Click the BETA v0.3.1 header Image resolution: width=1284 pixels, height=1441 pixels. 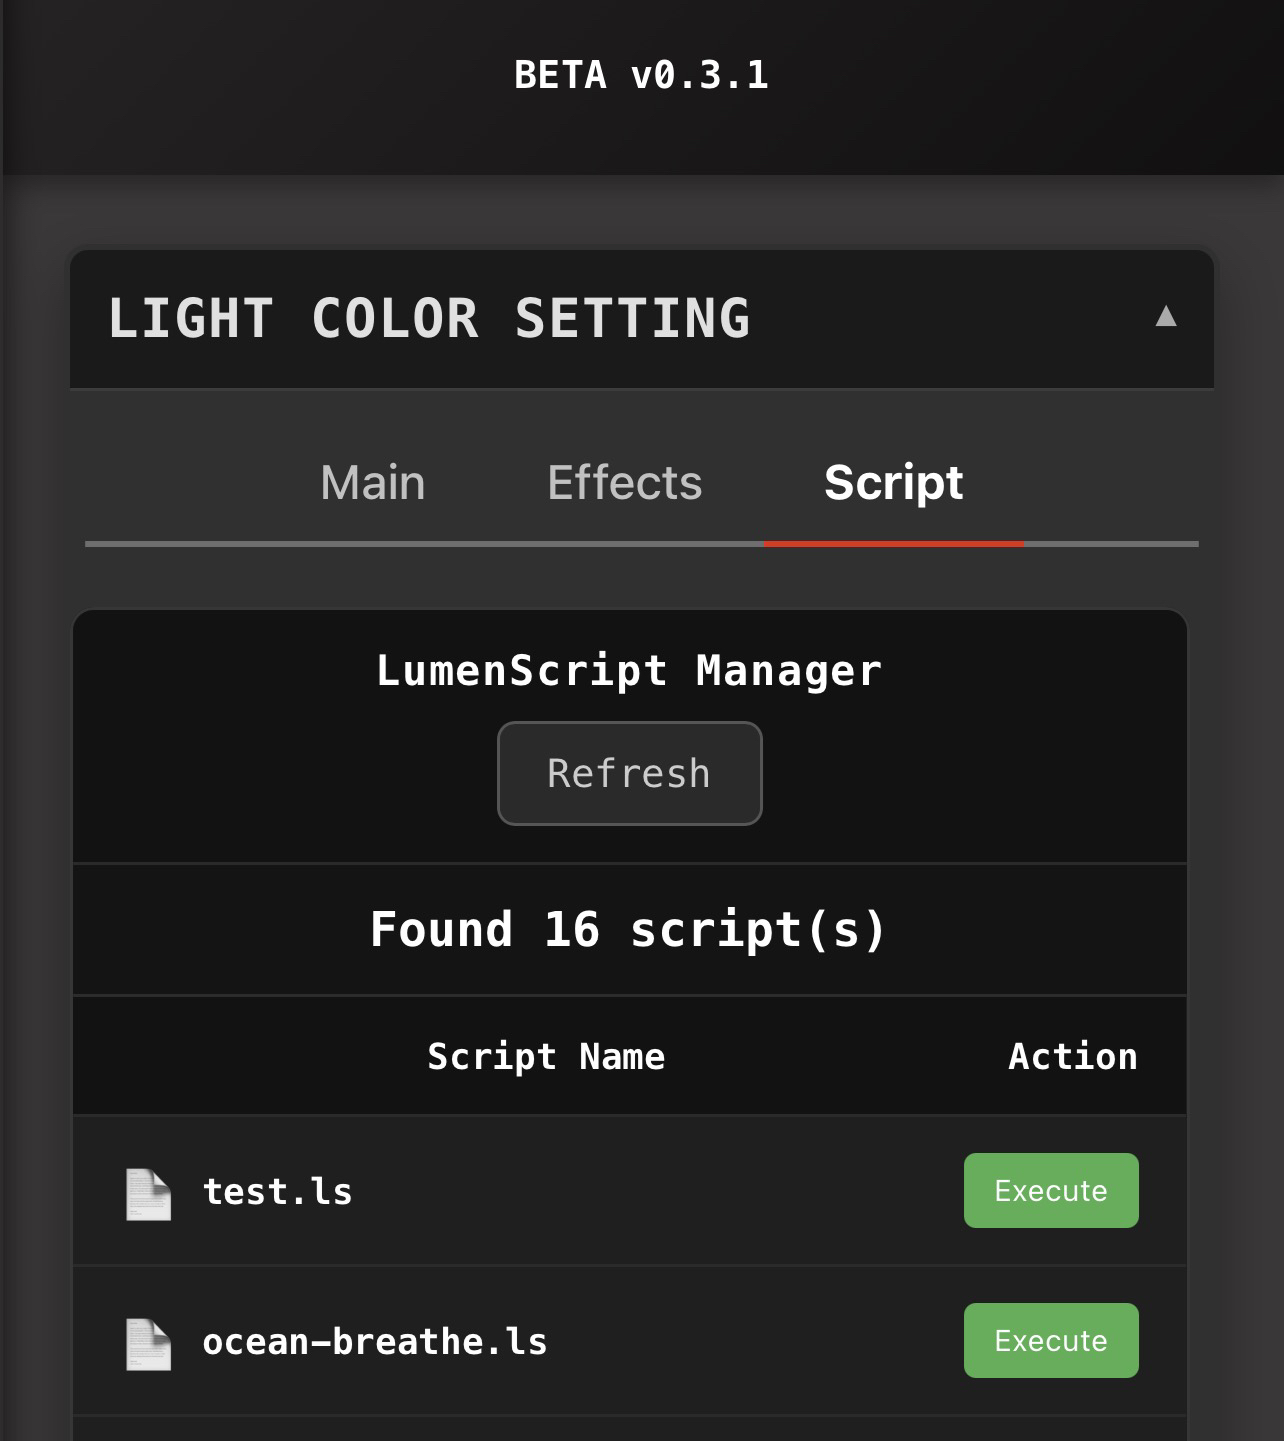click(641, 74)
